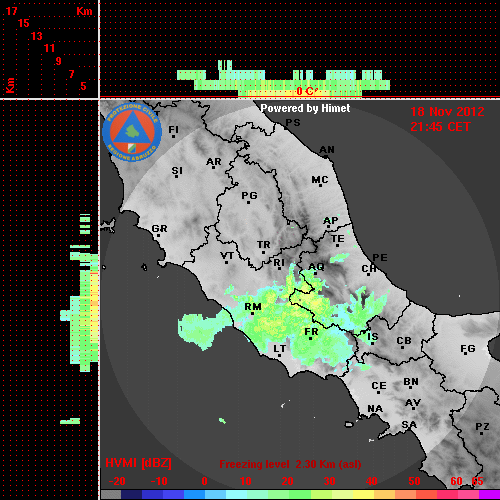
Task: Click the '60' dBZ scale value
Action: [x=456, y=481]
